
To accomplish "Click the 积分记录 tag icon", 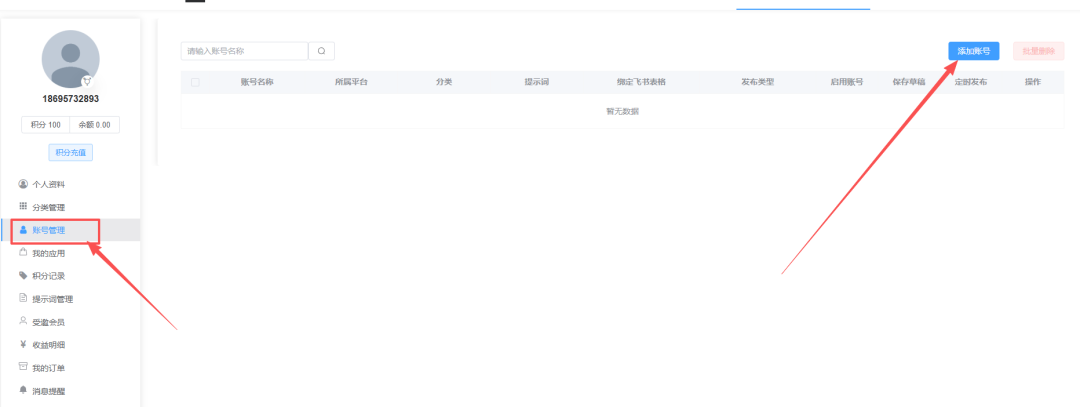I will click(x=23, y=275).
